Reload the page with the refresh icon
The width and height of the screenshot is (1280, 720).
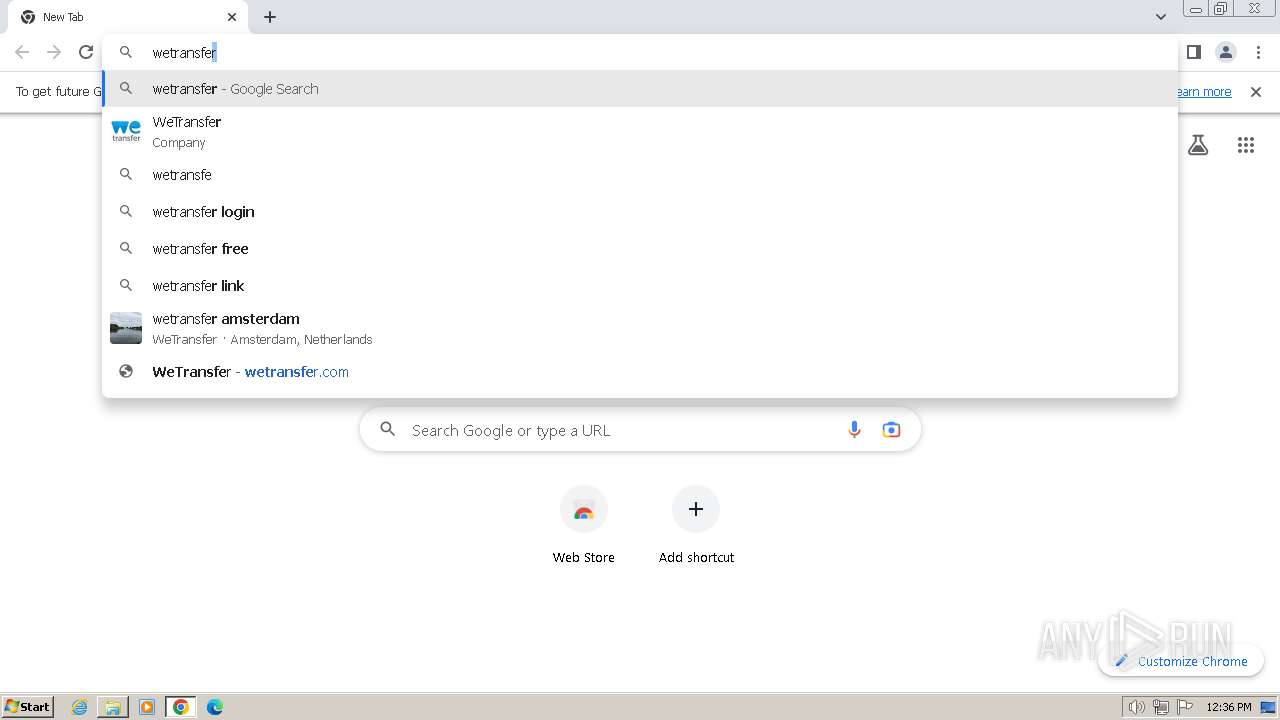86,52
